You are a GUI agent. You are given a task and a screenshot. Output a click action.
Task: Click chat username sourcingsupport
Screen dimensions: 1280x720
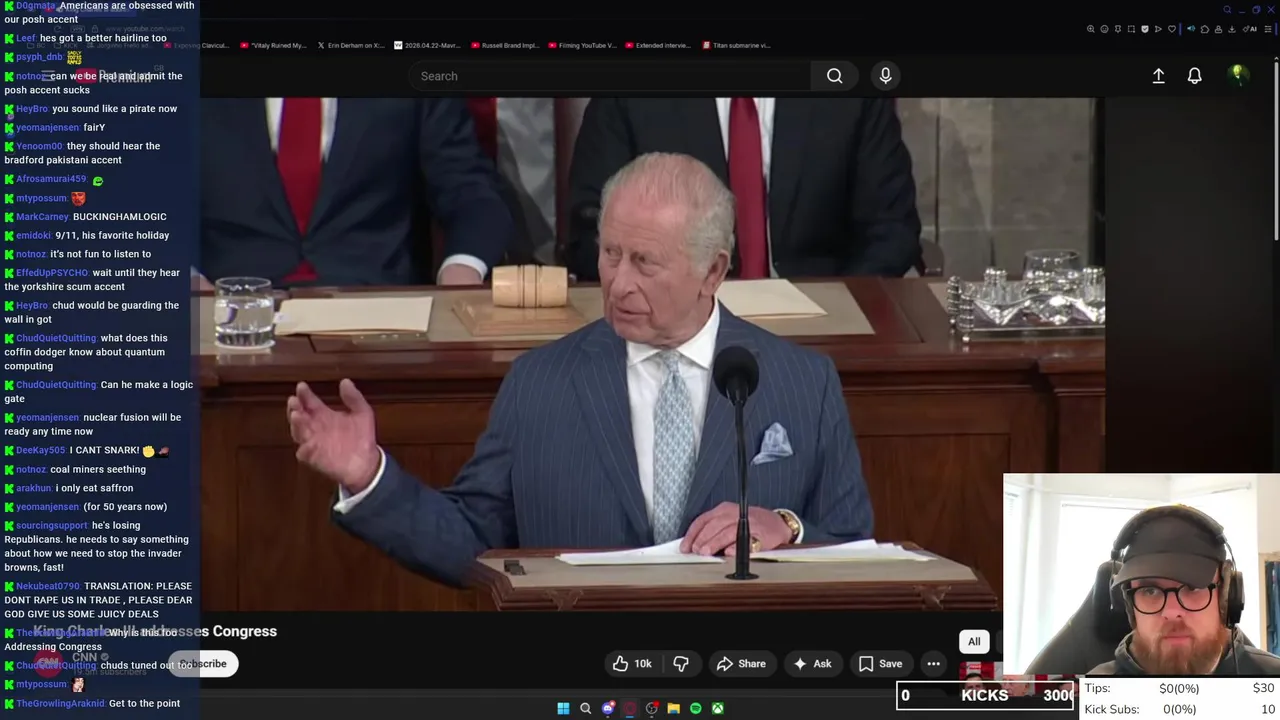pos(52,526)
